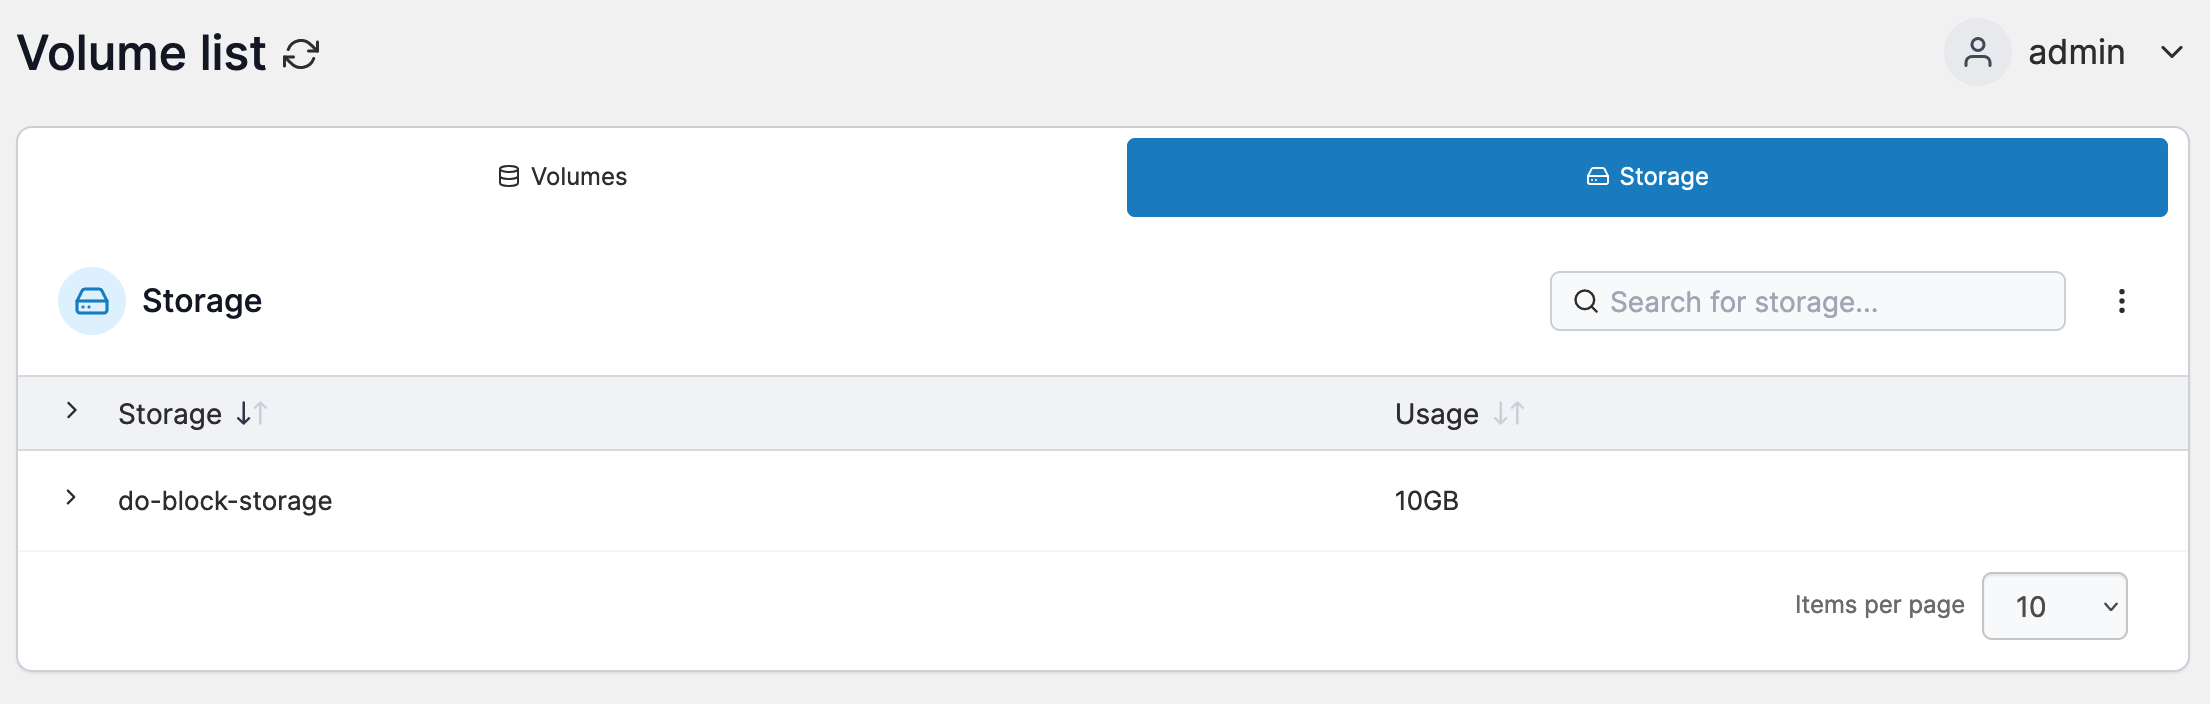This screenshot has height=704, width=2210.
Task: Select the do-block-storage entry name
Action: [225, 501]
